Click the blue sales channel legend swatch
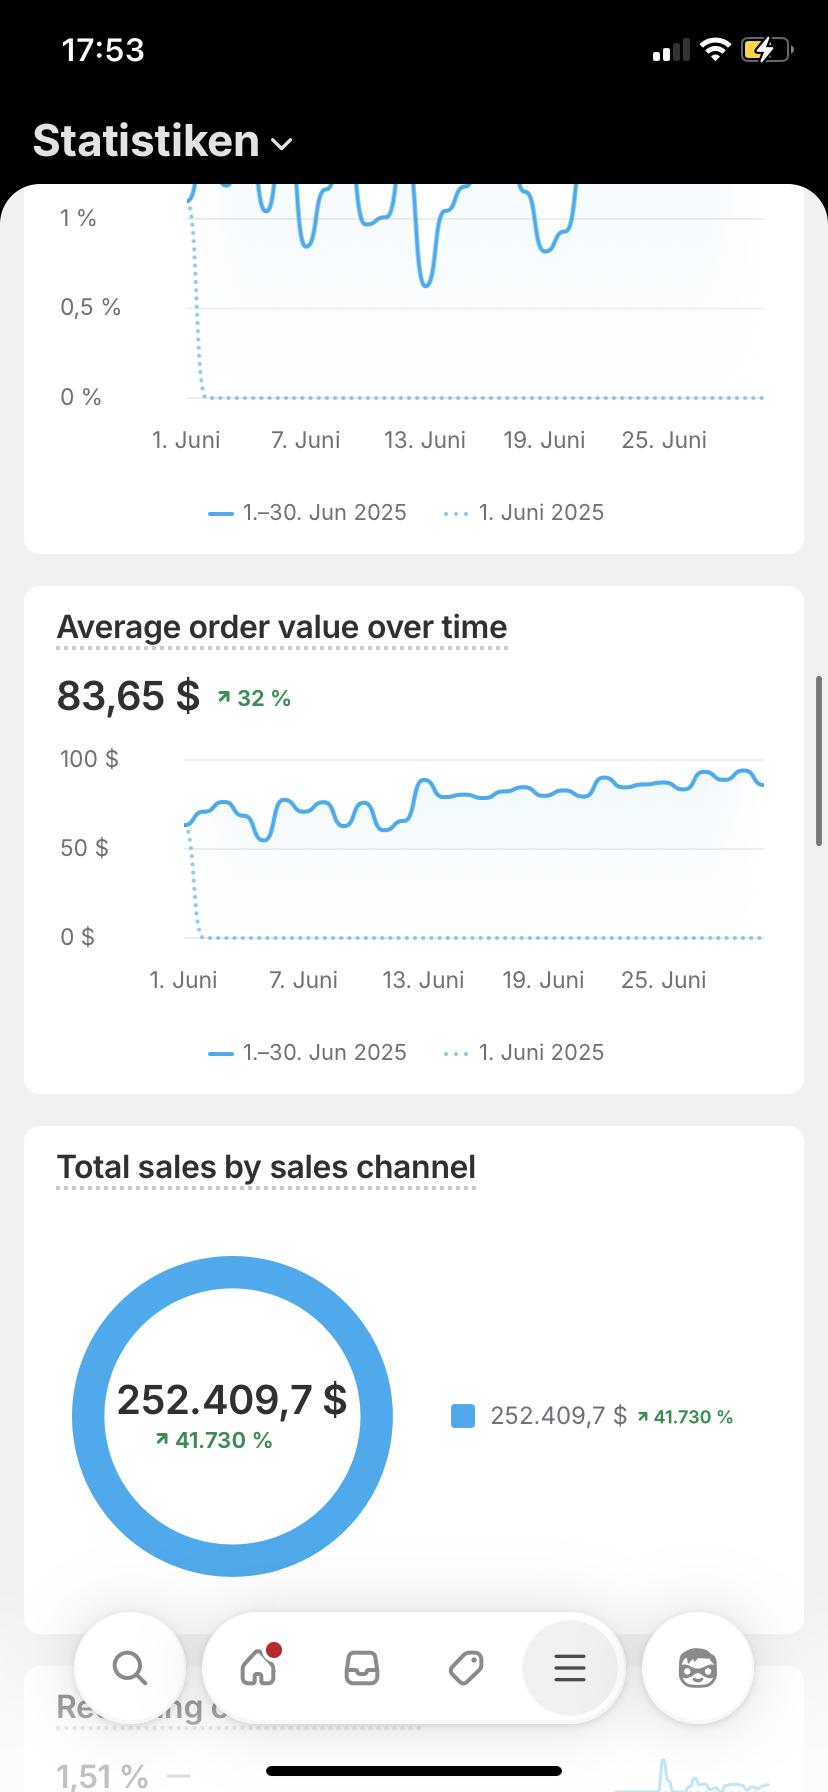 click(x=463, y=1416)
